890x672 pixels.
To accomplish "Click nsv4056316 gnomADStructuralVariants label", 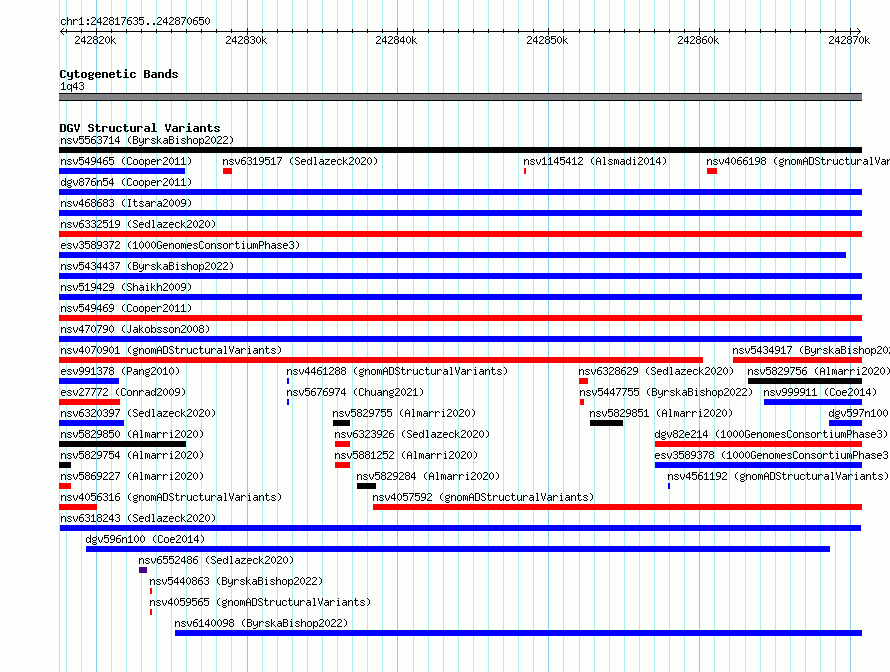I will [x=171, y=497].
